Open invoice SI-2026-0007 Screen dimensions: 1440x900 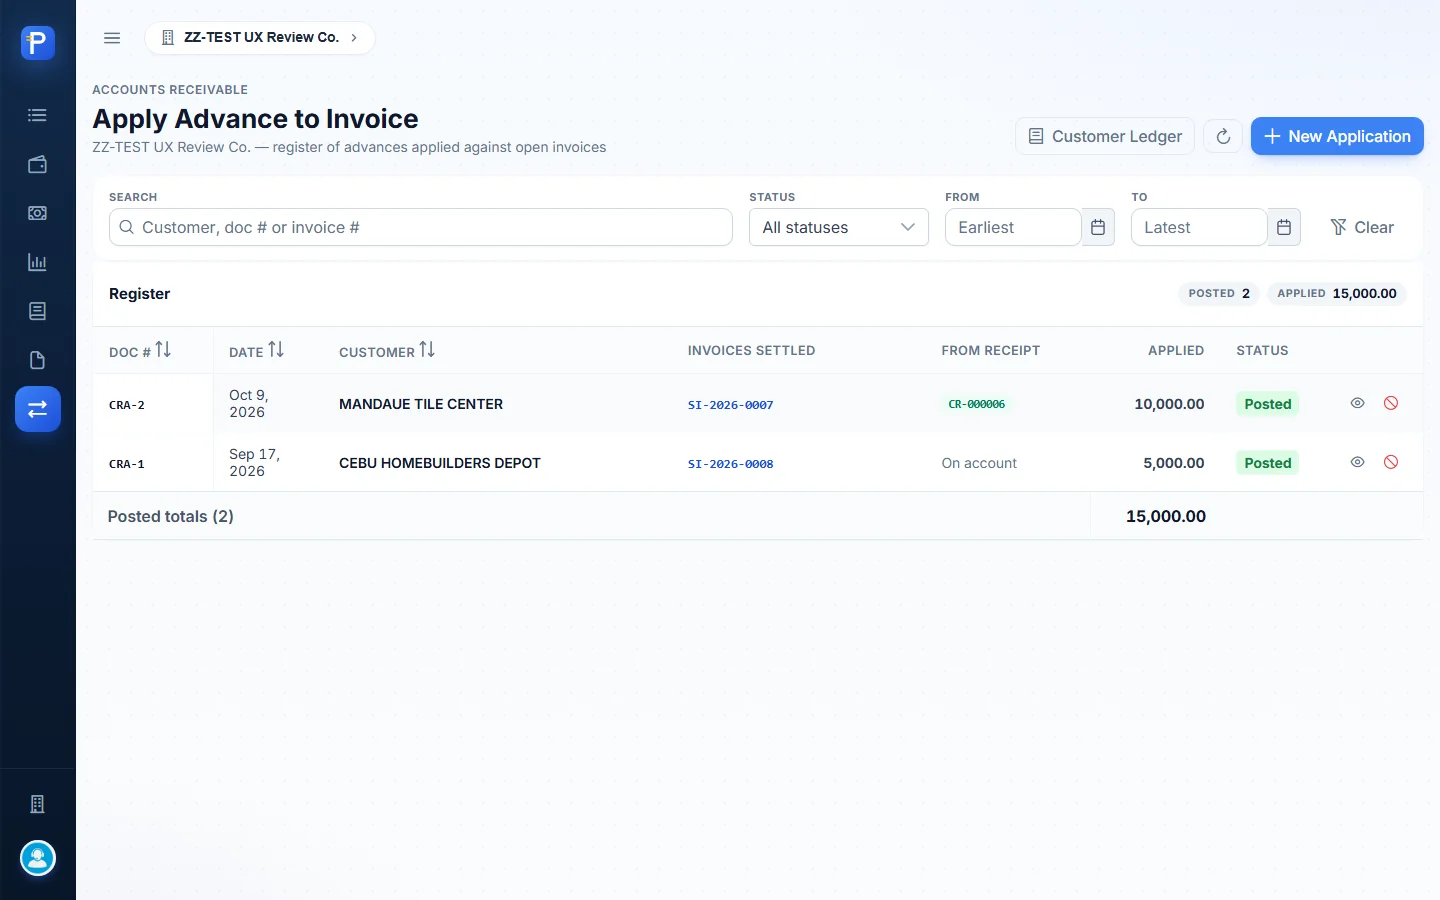coord(731,405)
